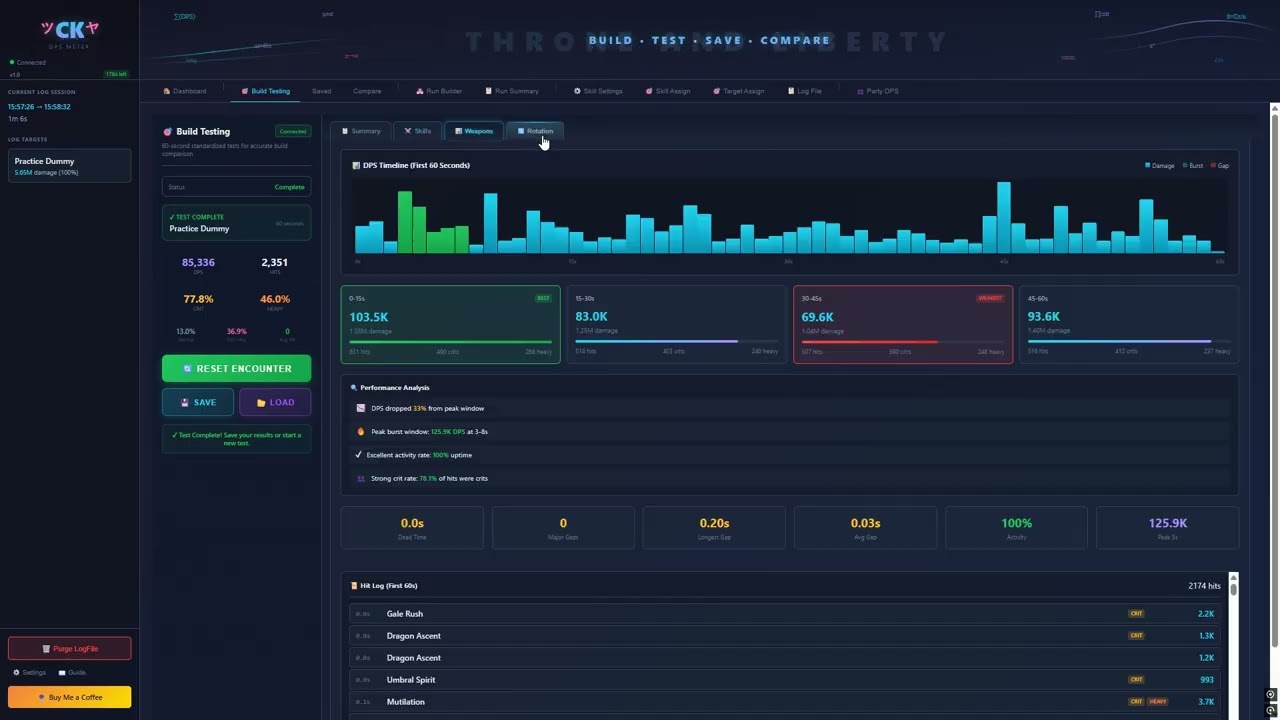Viewport: 1280px width, 720px height.
Task: Open Party DPS tab
Action: tap(878, 91)
